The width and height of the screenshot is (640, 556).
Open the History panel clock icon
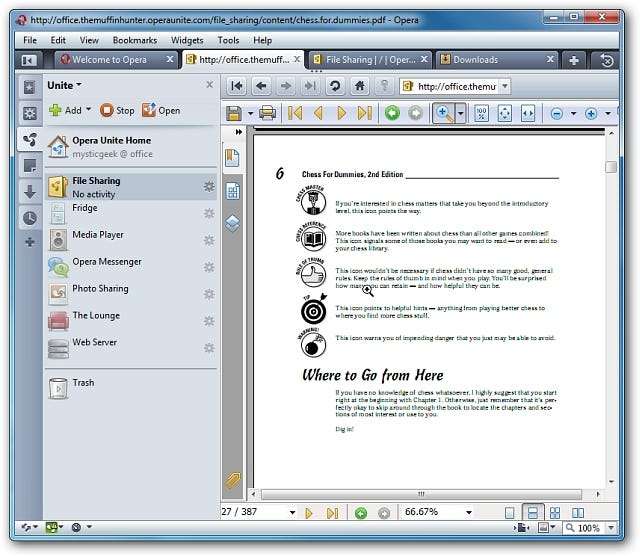29,217
